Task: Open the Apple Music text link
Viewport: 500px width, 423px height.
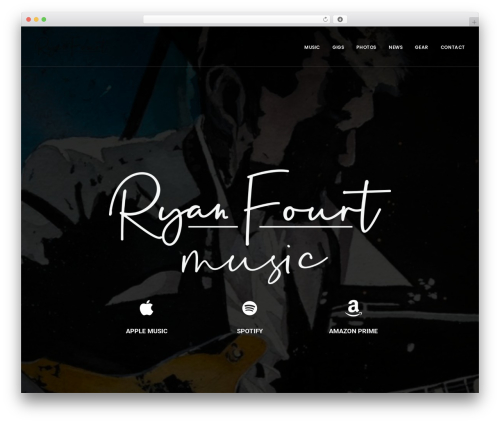Action: coord(146,331)
